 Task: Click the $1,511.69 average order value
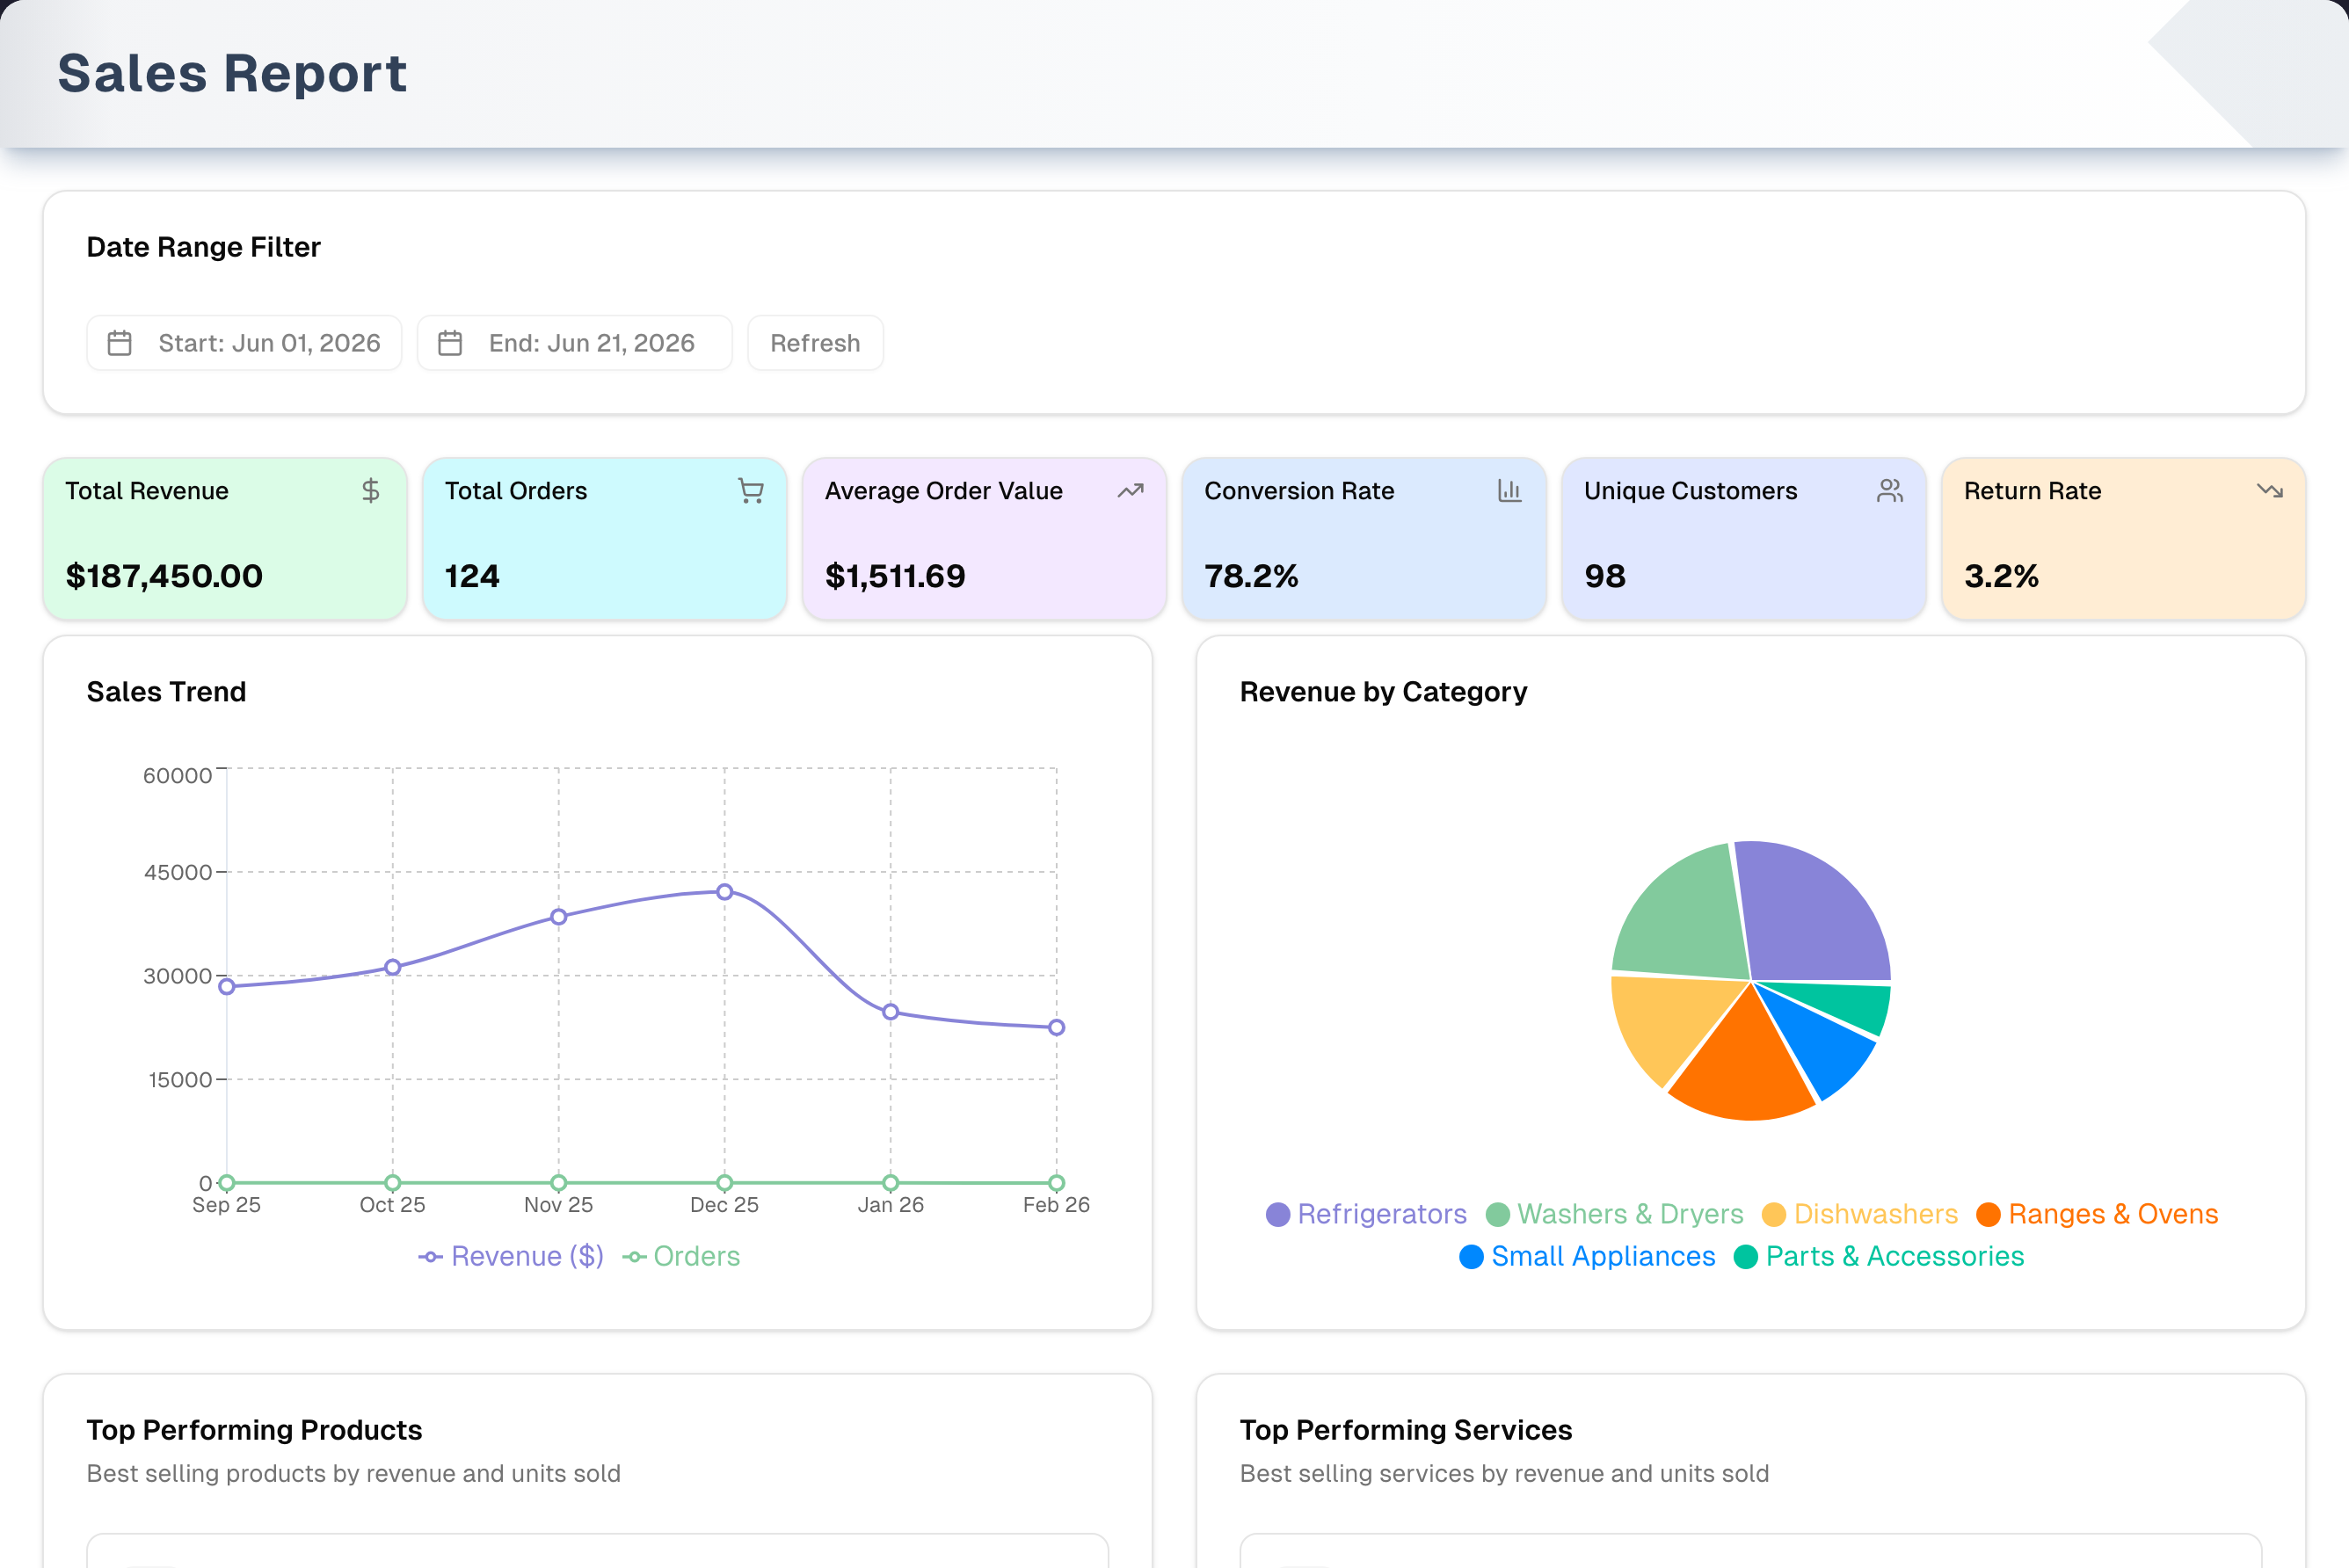tap(895, 576)
